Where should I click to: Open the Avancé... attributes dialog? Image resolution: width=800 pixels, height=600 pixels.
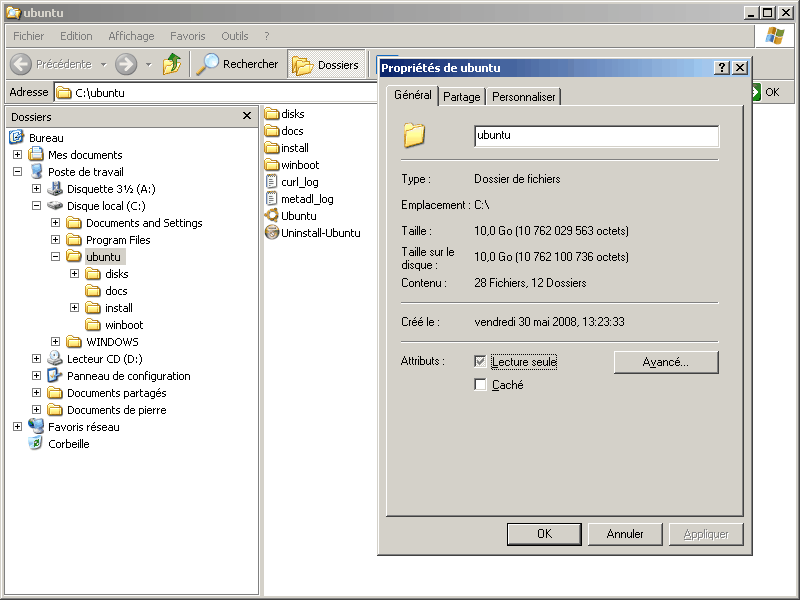click(x=666, y=362)
